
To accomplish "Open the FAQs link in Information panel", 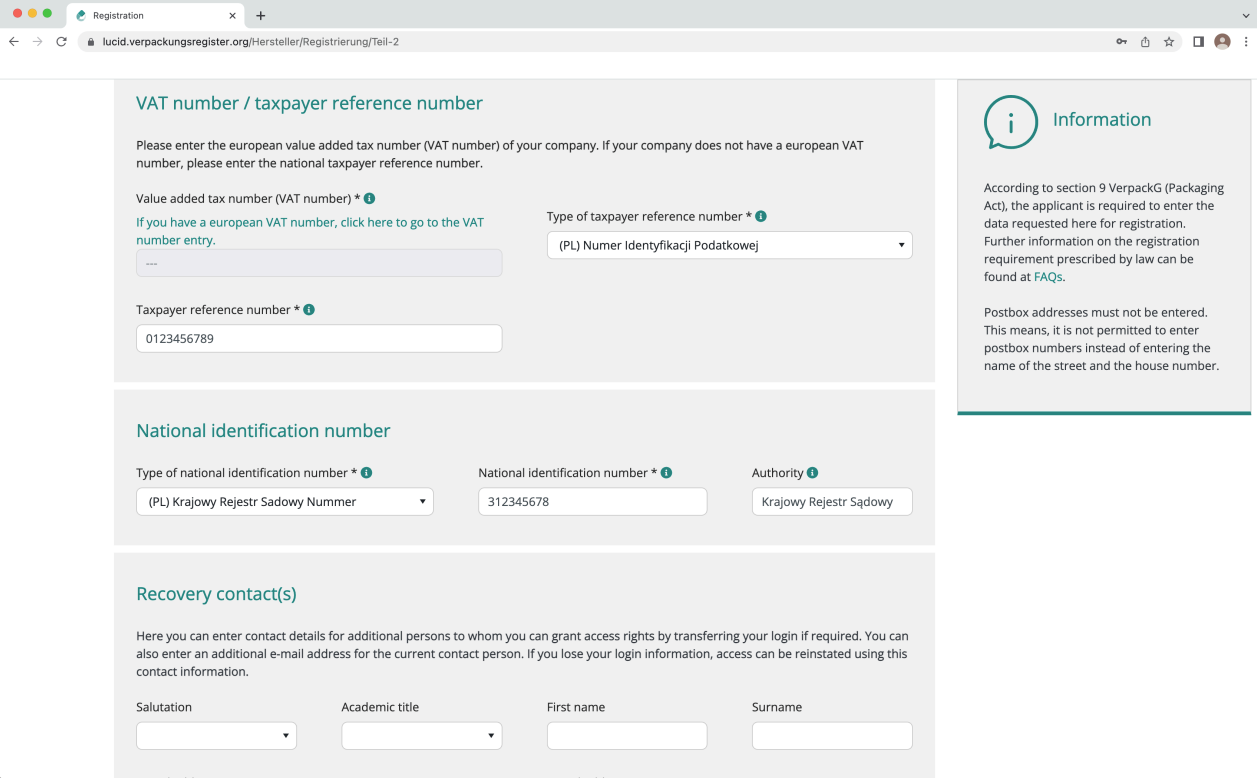I will (x=1047, y=277).
